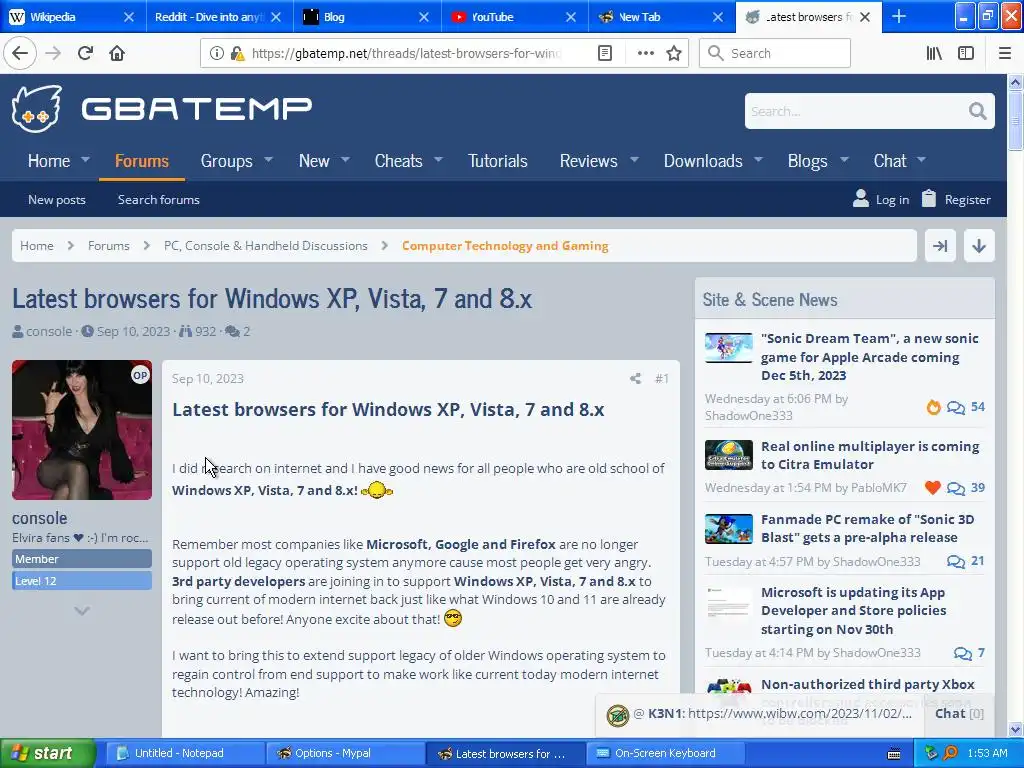This screenshot has width=1024, height=768.
Task: Switch to Options - Mypal taskbar item
Action: click(345, 753)
